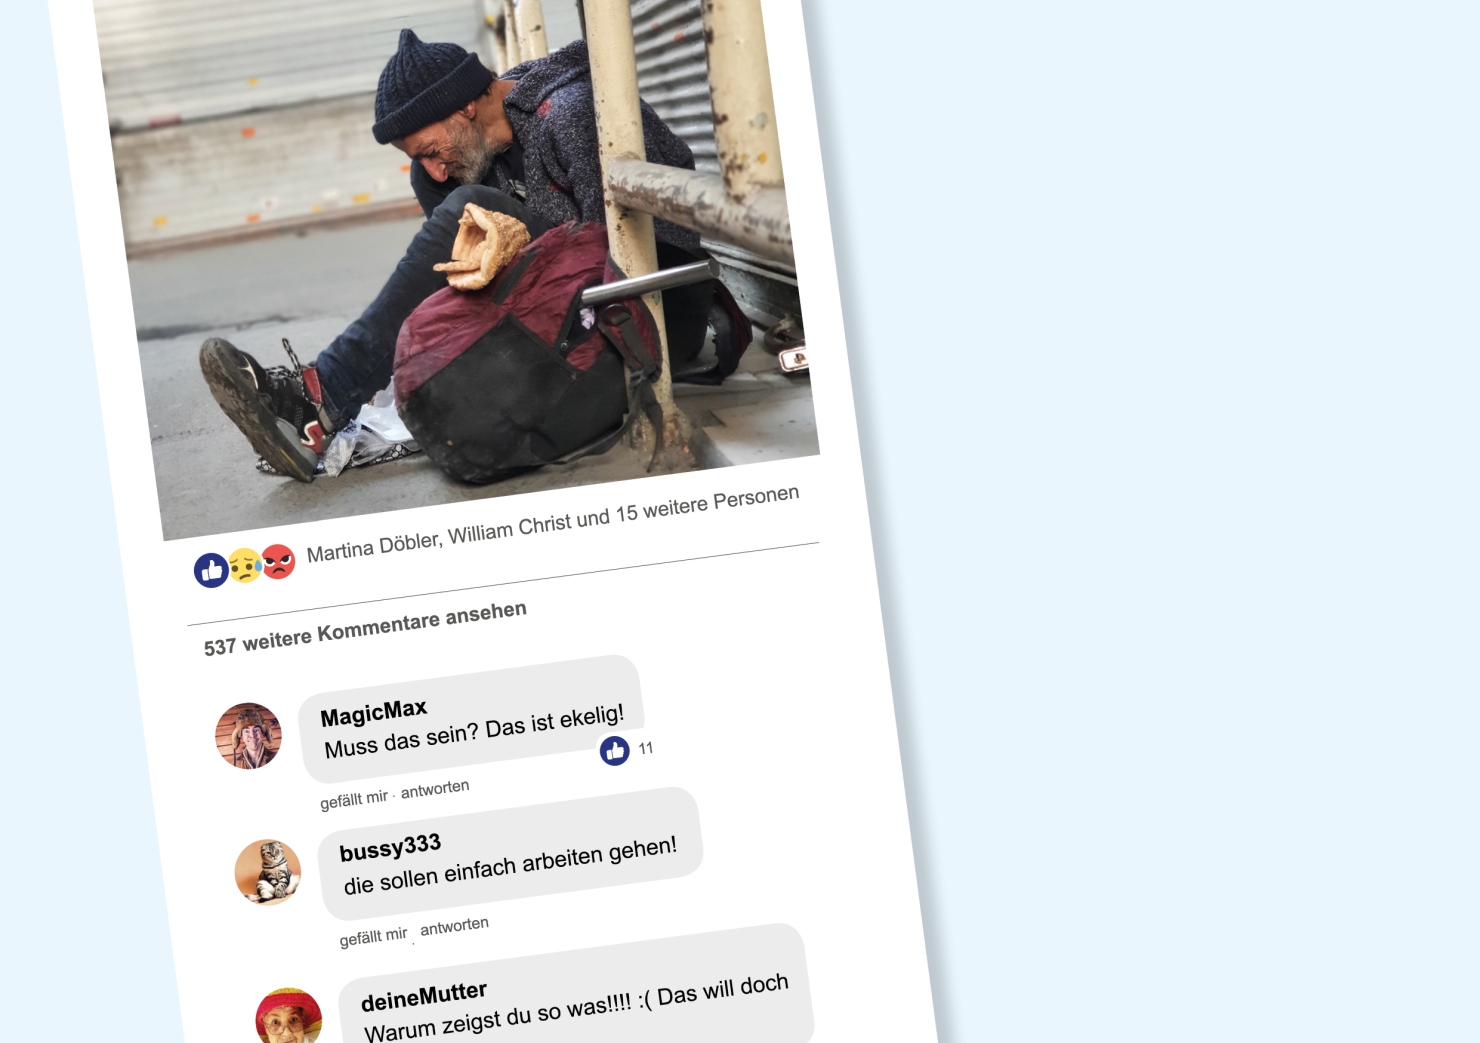Expand 537 weitere Kommentare ansehen
Screen dimensions: 1480x1043
click(x=365, y=629)
